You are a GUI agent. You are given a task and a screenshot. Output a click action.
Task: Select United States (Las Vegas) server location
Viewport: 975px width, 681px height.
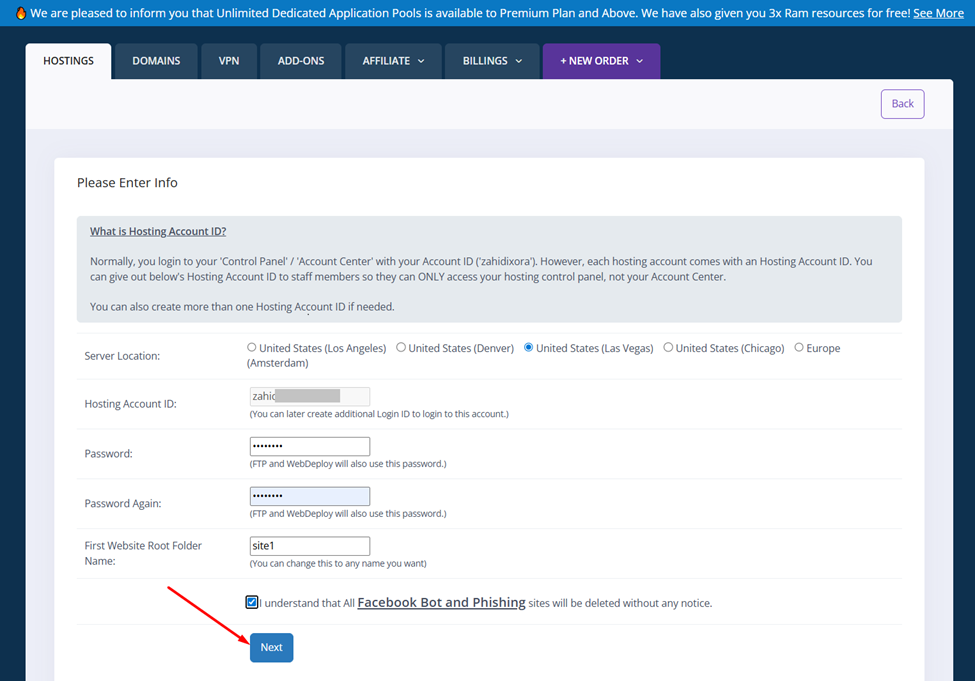tap(529, 348)
